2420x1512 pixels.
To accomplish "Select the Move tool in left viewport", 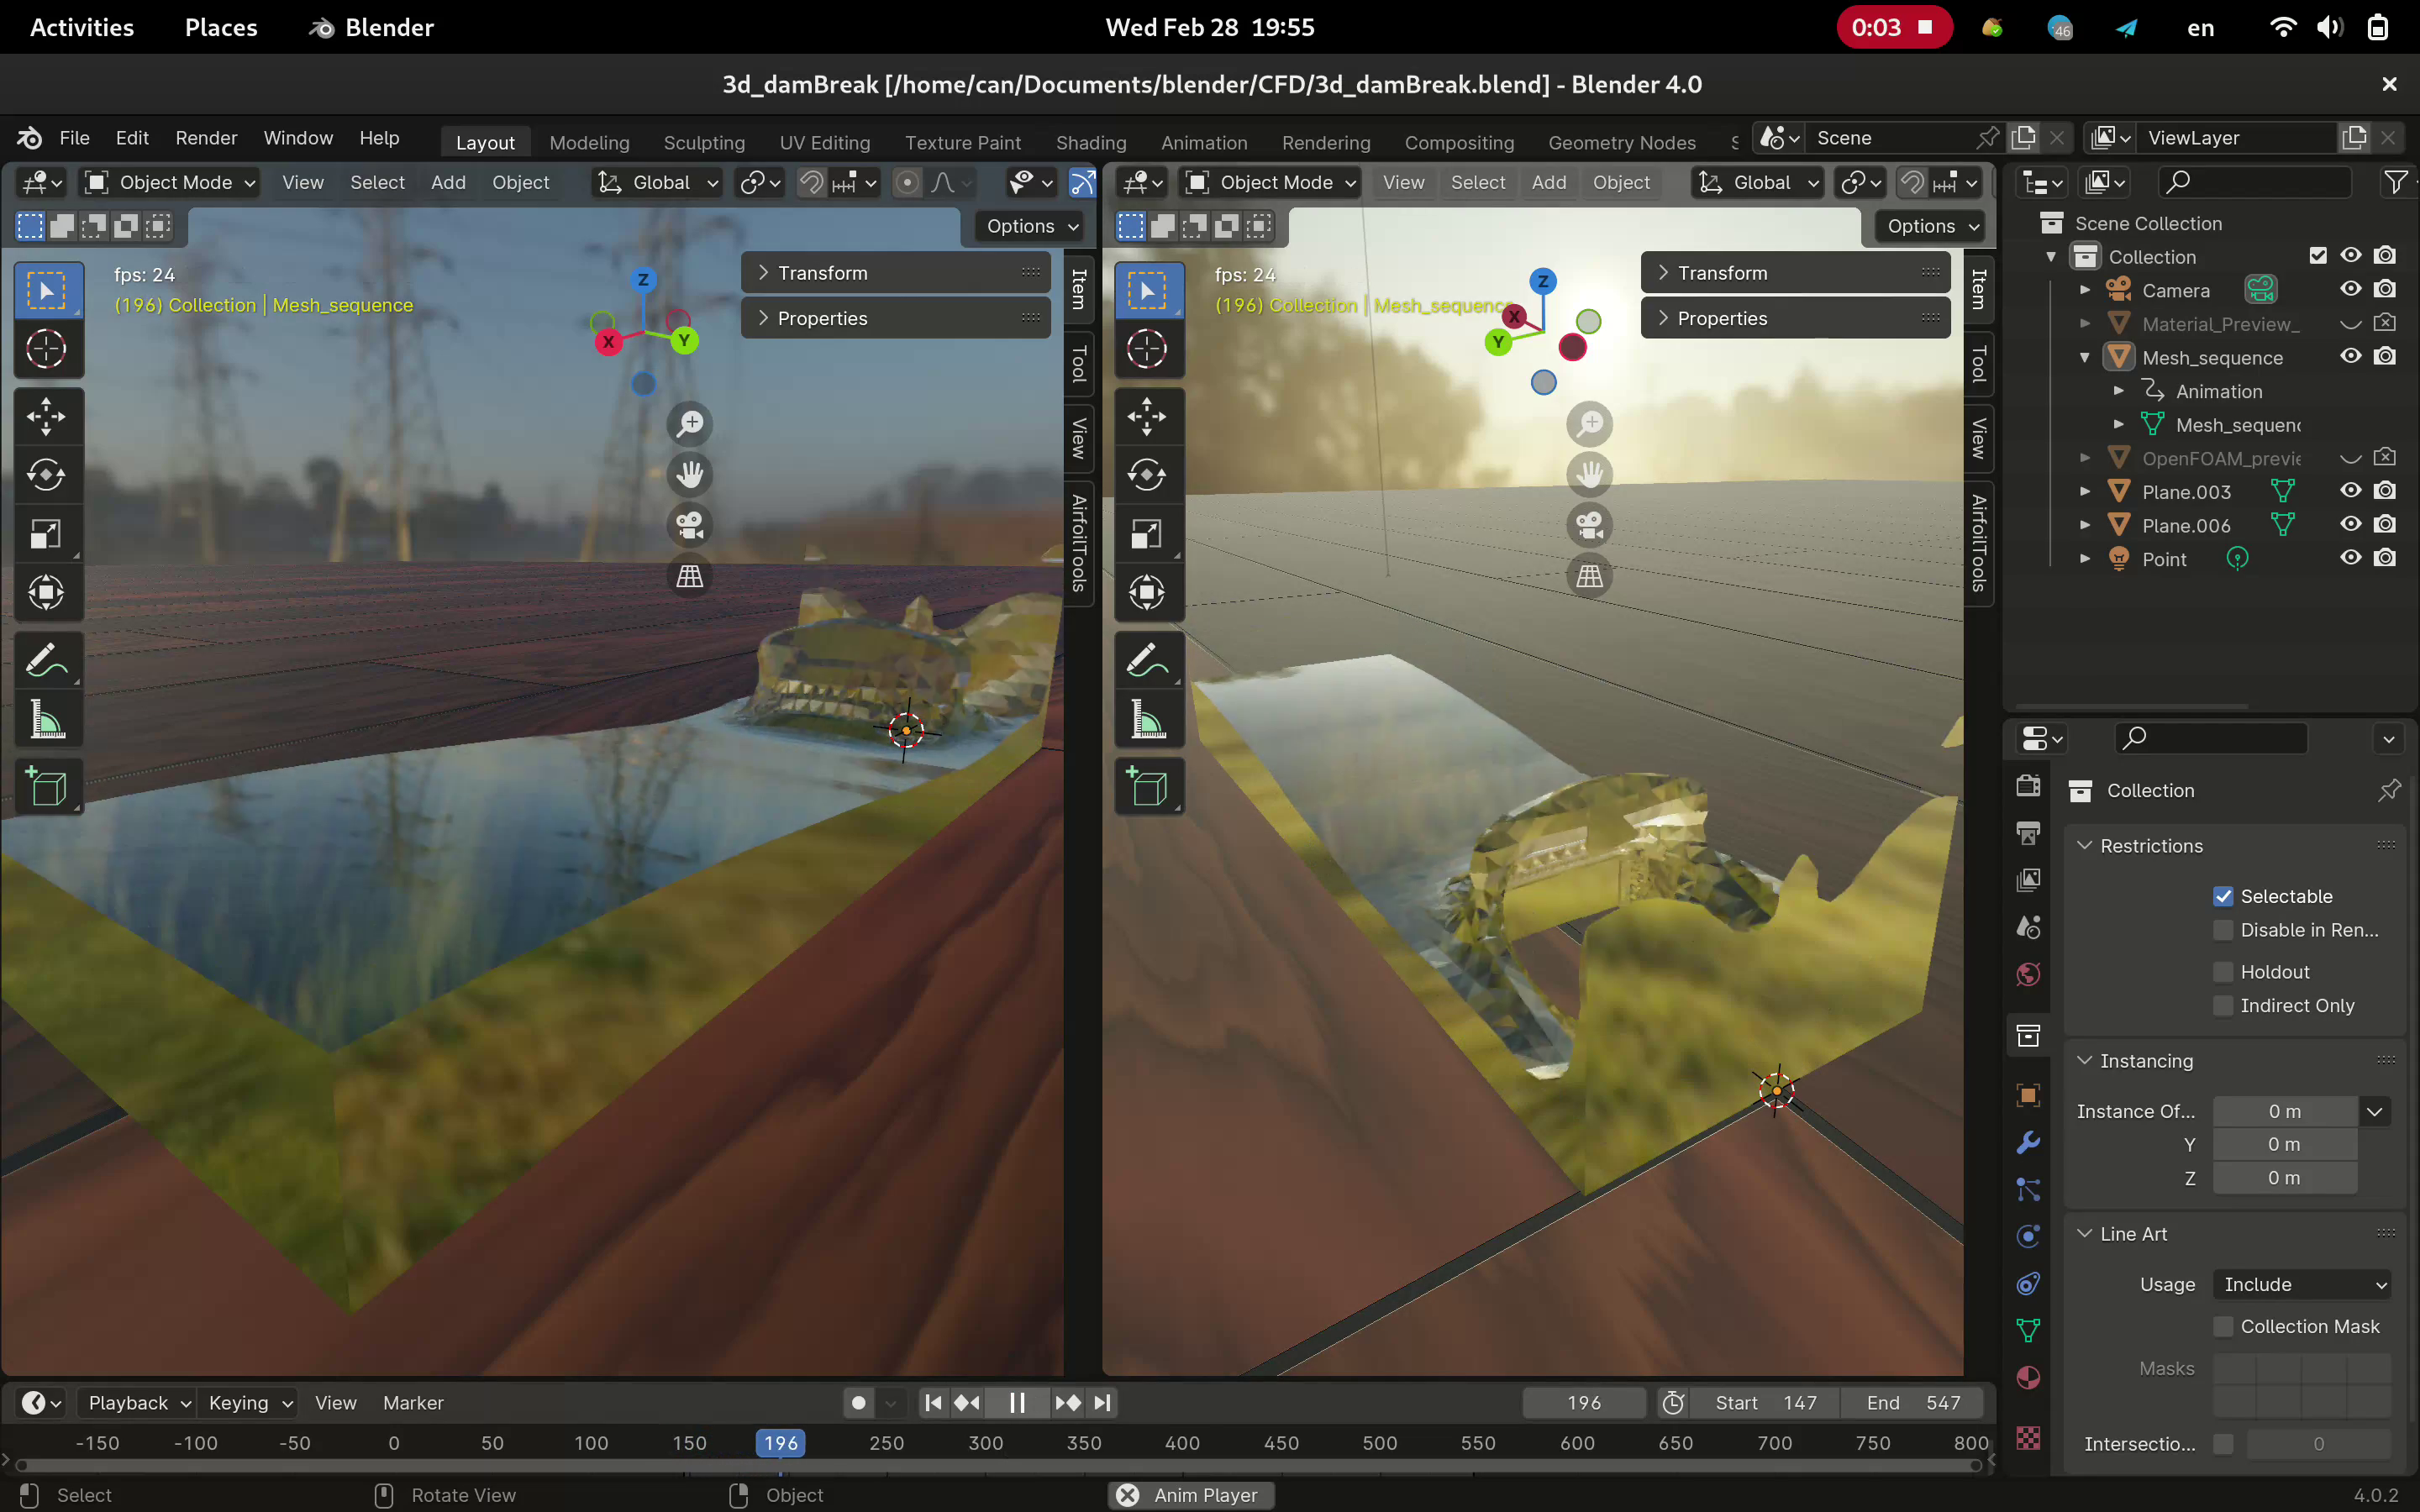I will coord(46,416).
